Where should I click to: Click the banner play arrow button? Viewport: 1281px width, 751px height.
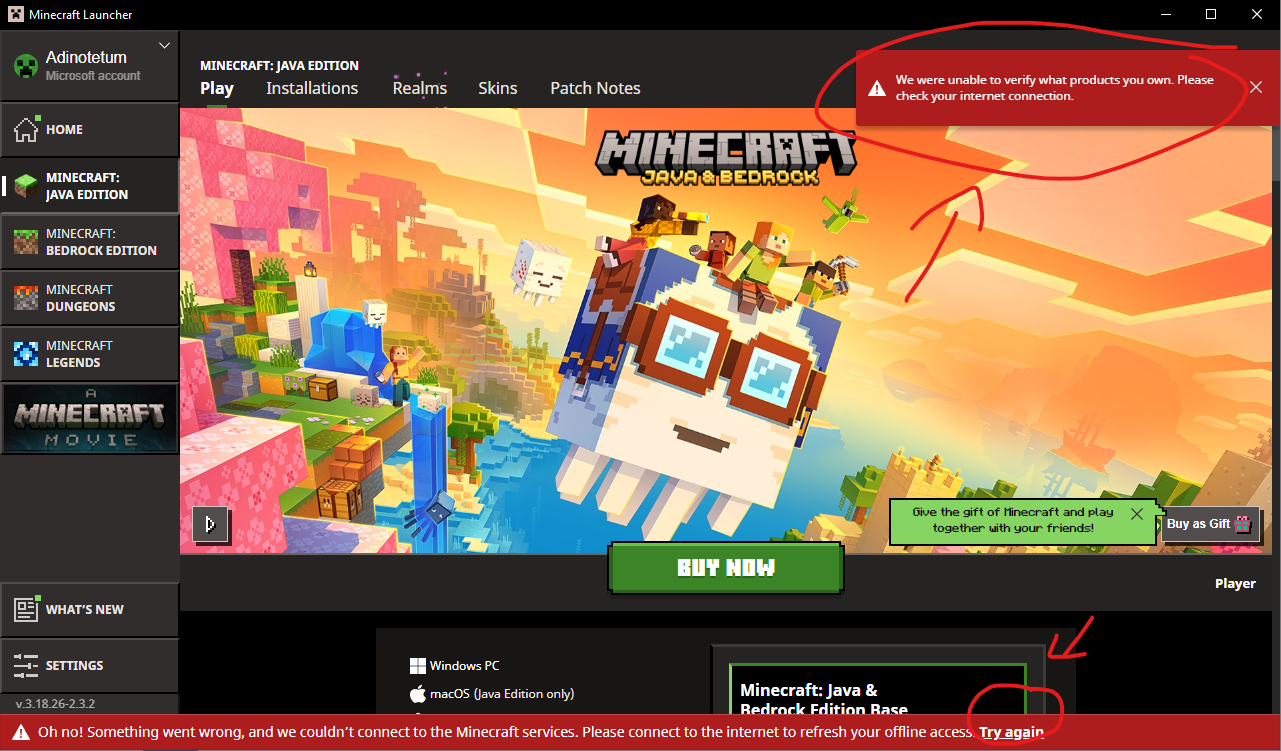pos(210,523)
